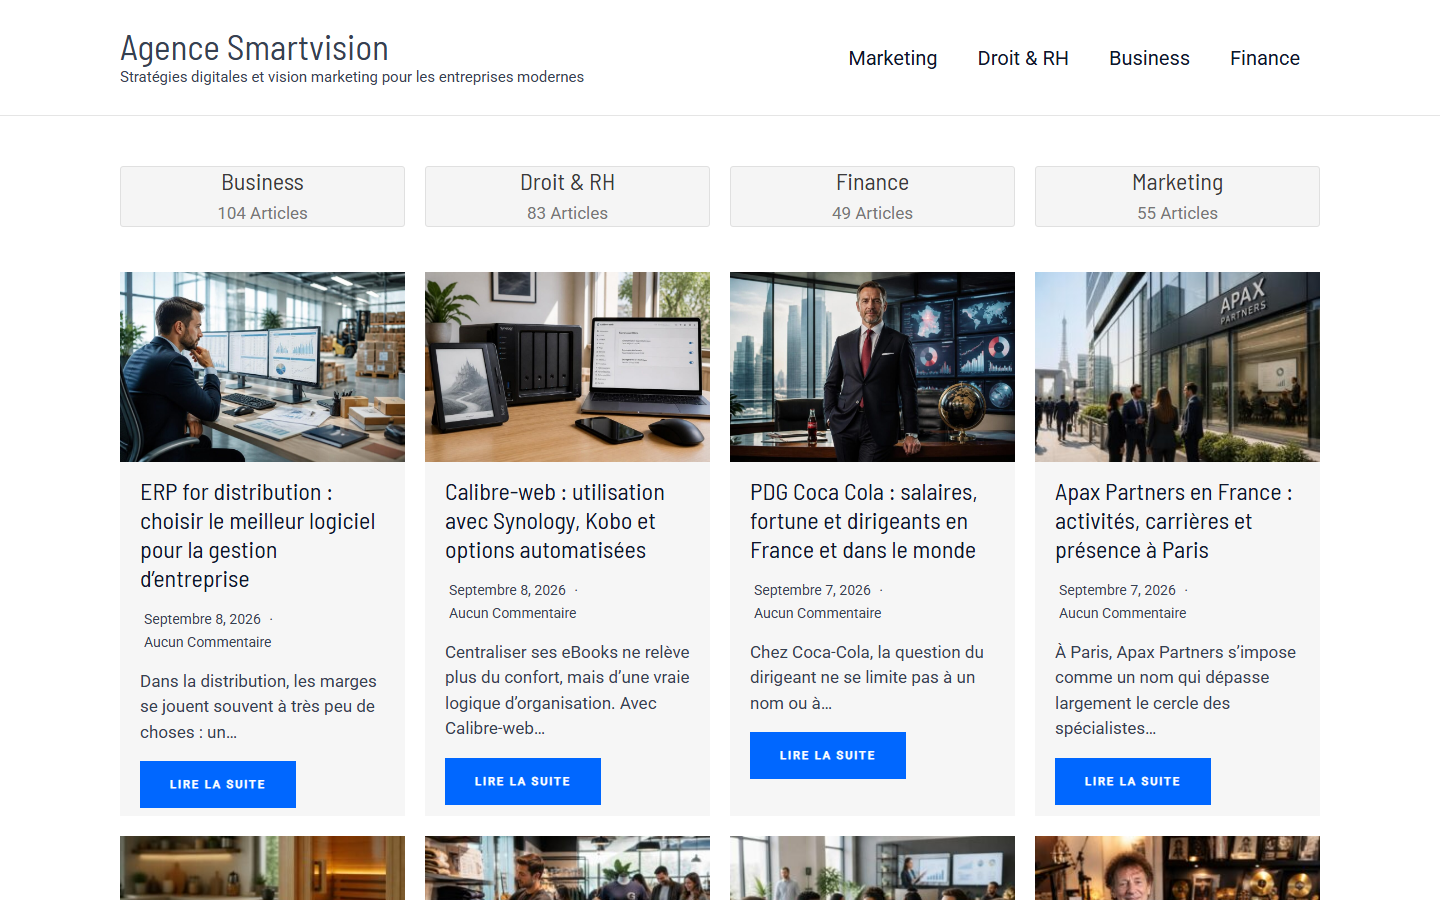
Task: Click excerpt 'À Paris, Apax Partners s'impose'
Action: [x=1175, y=690]
